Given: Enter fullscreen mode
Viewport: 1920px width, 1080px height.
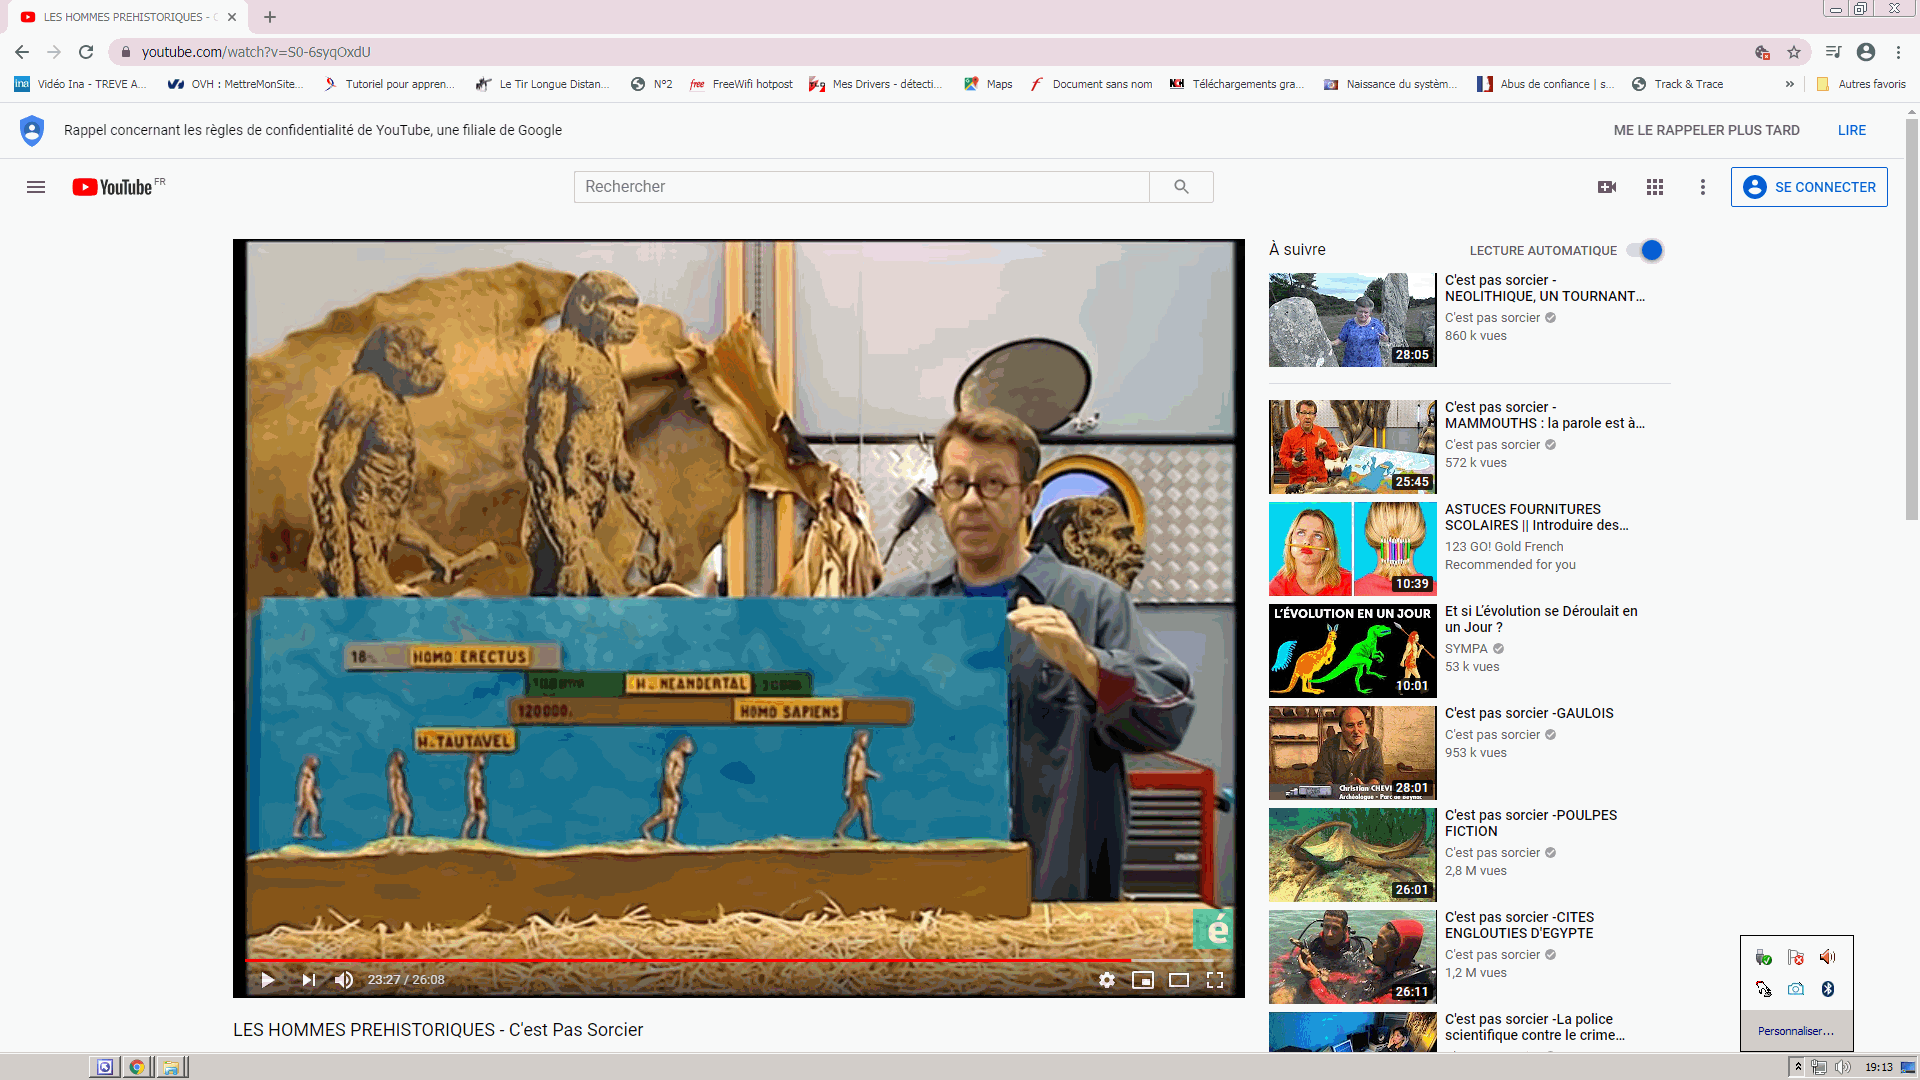Looking at the screenshot, I should (1215, 980).
